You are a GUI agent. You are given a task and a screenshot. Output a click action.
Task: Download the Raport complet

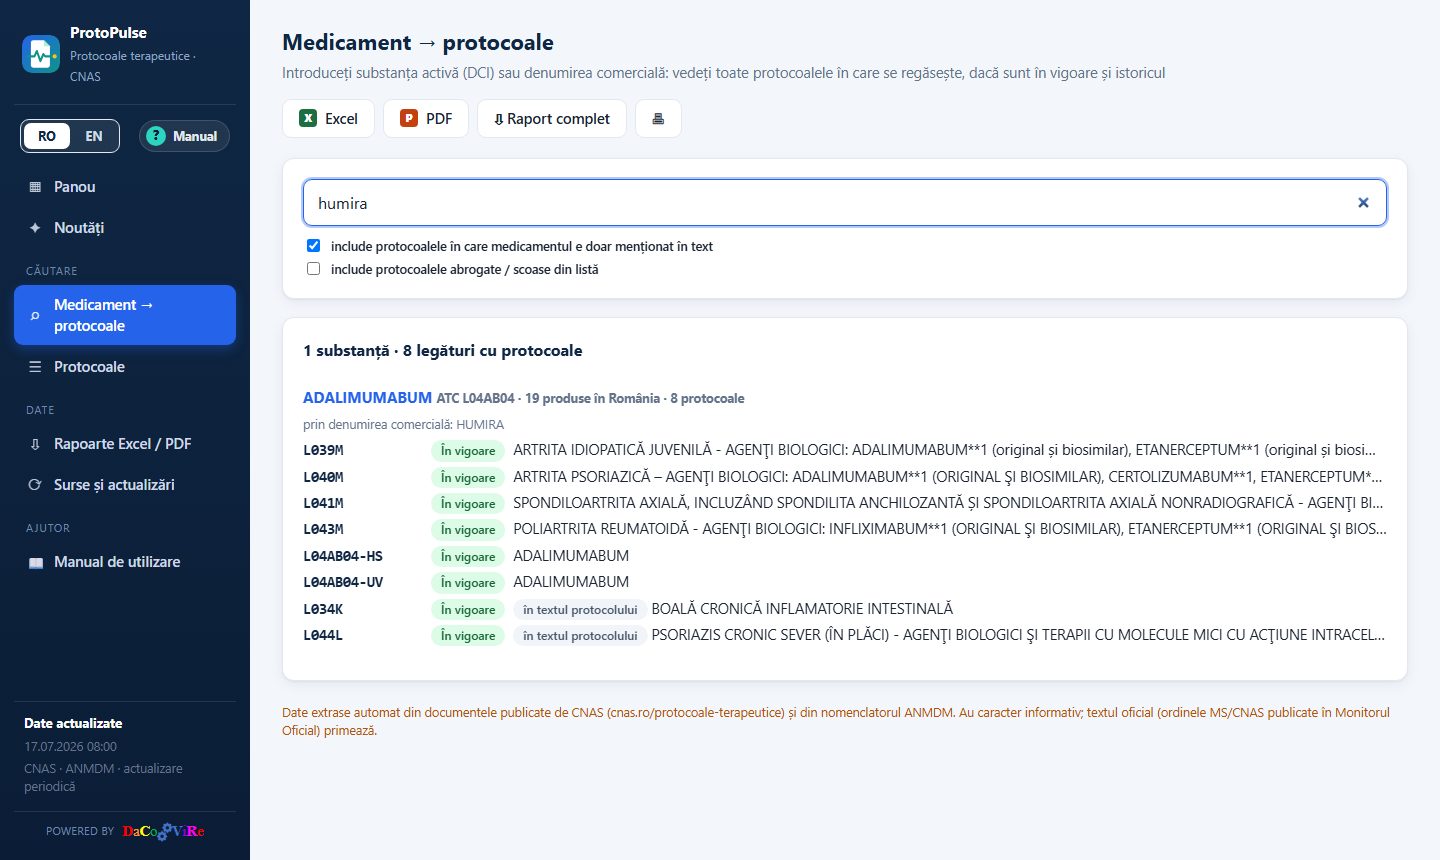tap(551, 118)
